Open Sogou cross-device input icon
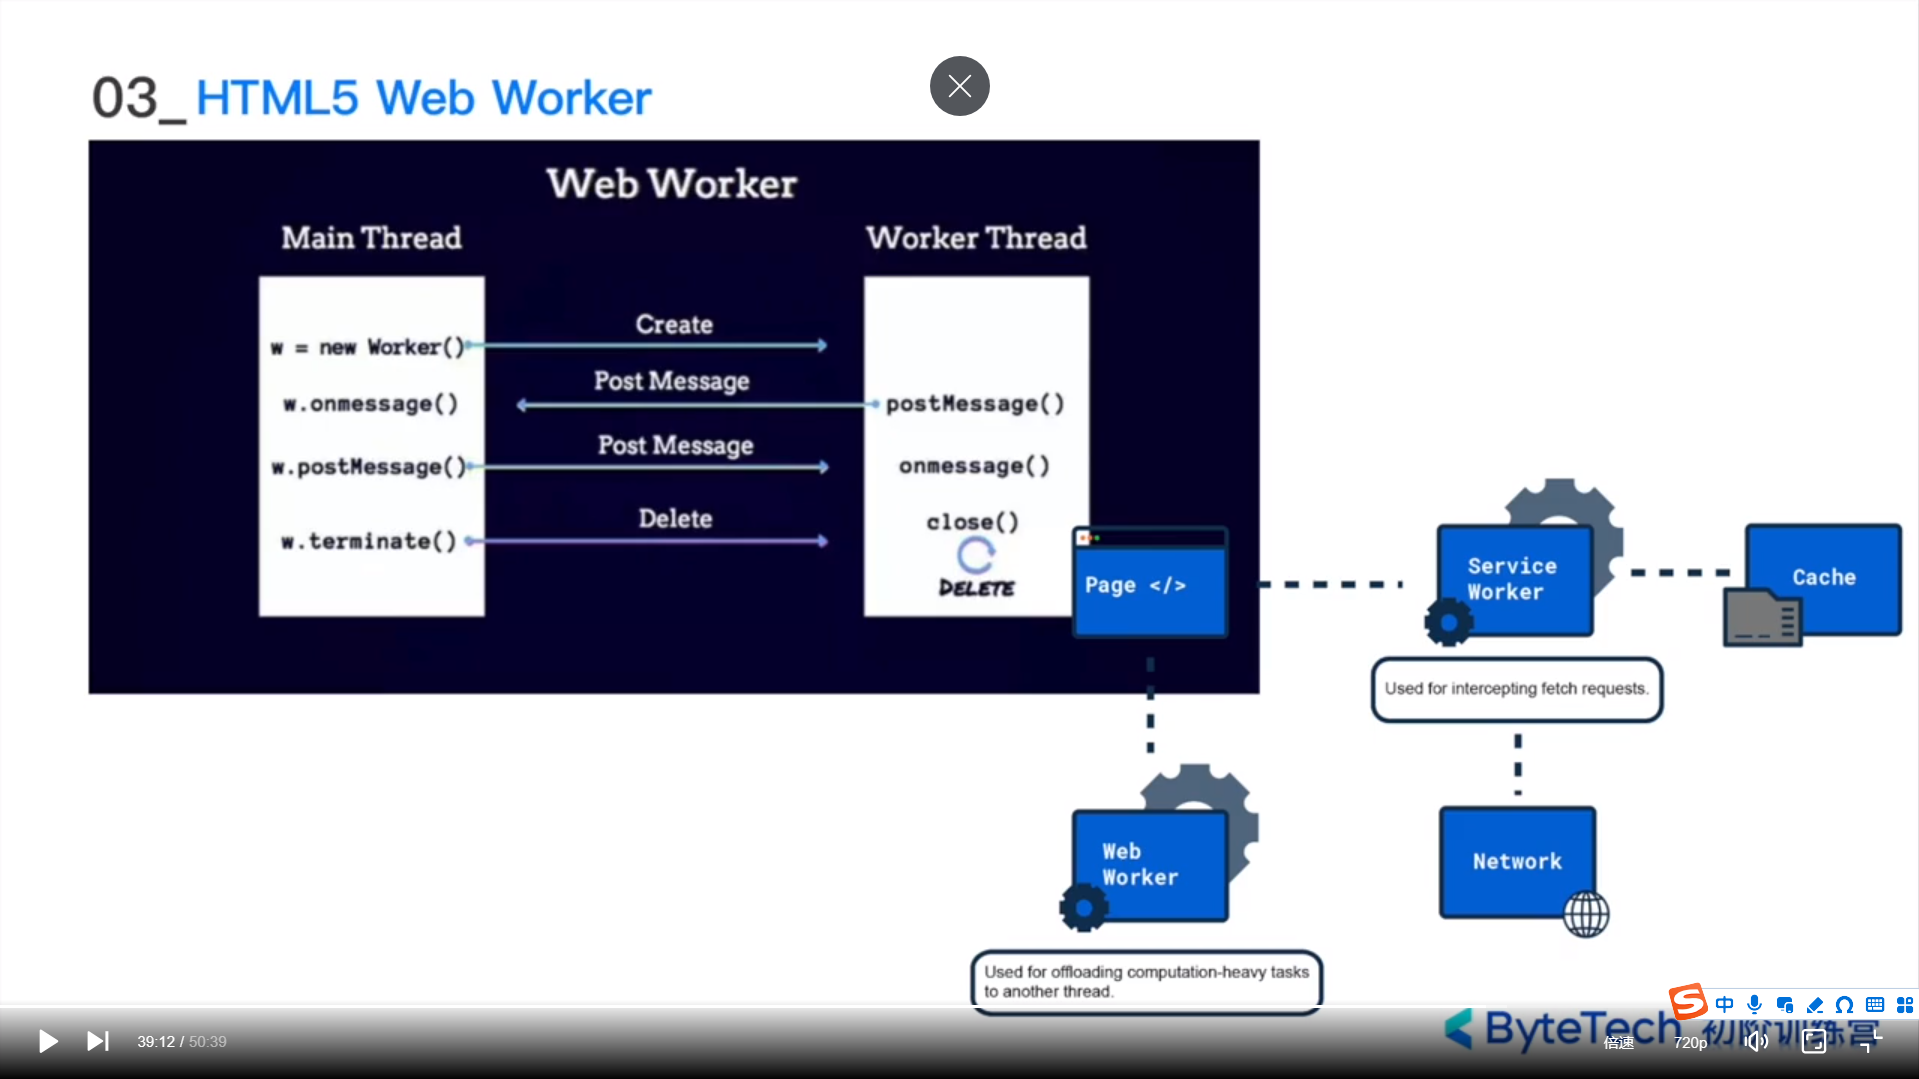Image resolution: width=1919 pixels, height=1079 pixels. coord(1785,1004)
